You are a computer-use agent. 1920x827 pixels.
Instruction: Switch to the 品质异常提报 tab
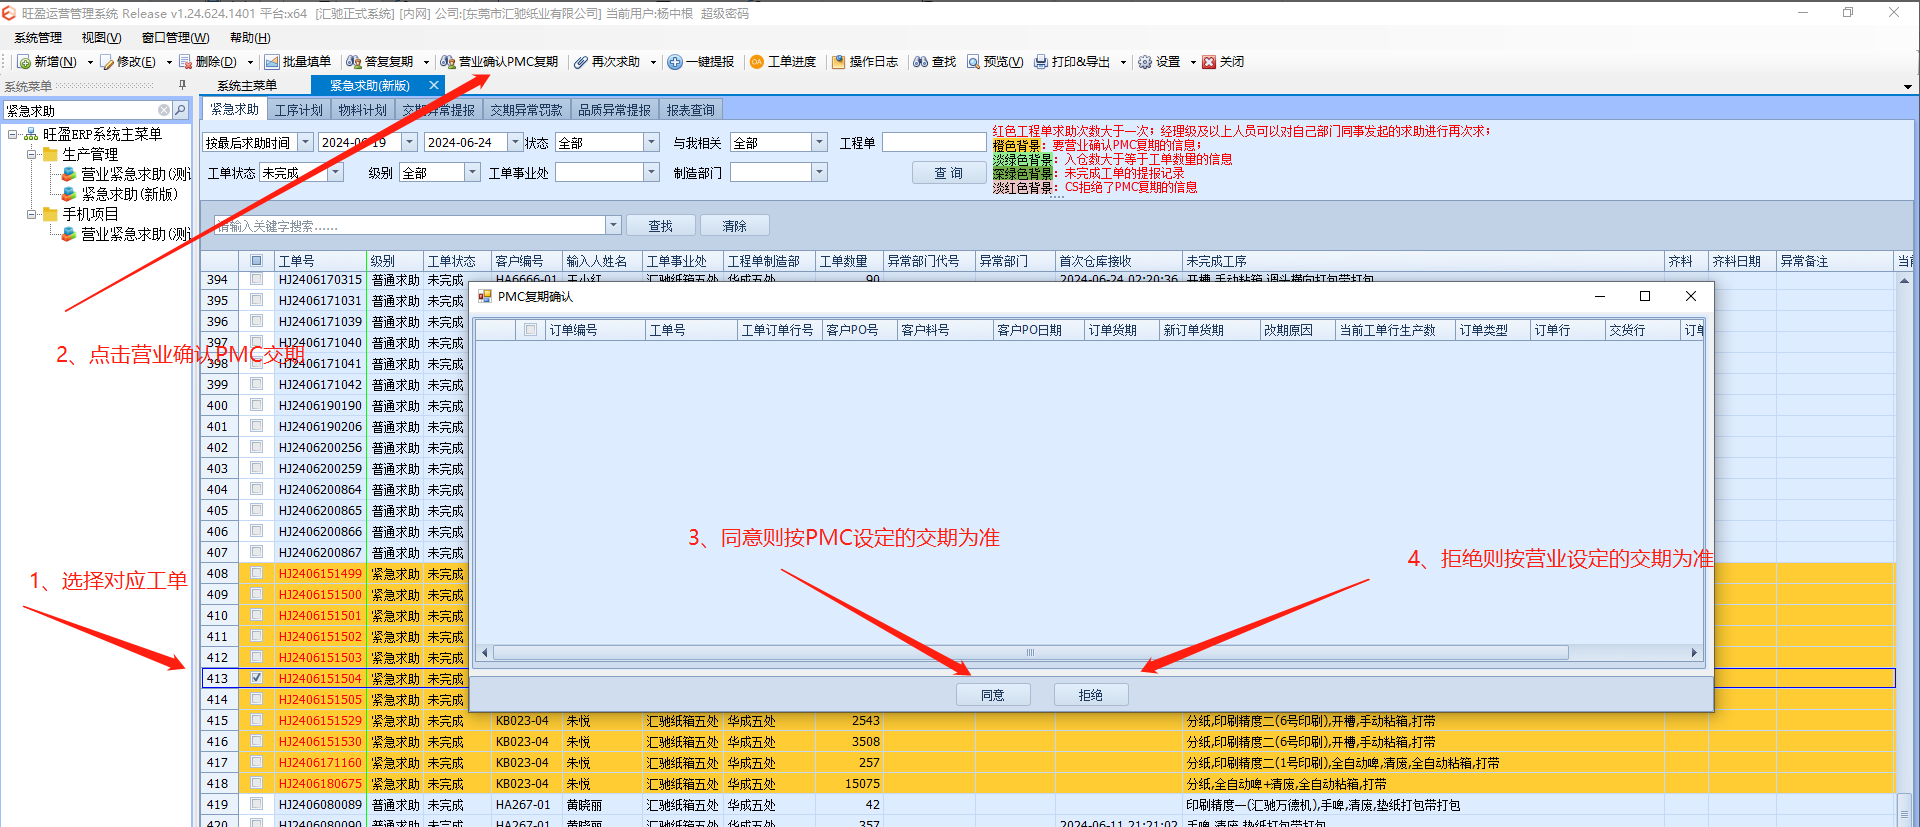click(614, 110)
